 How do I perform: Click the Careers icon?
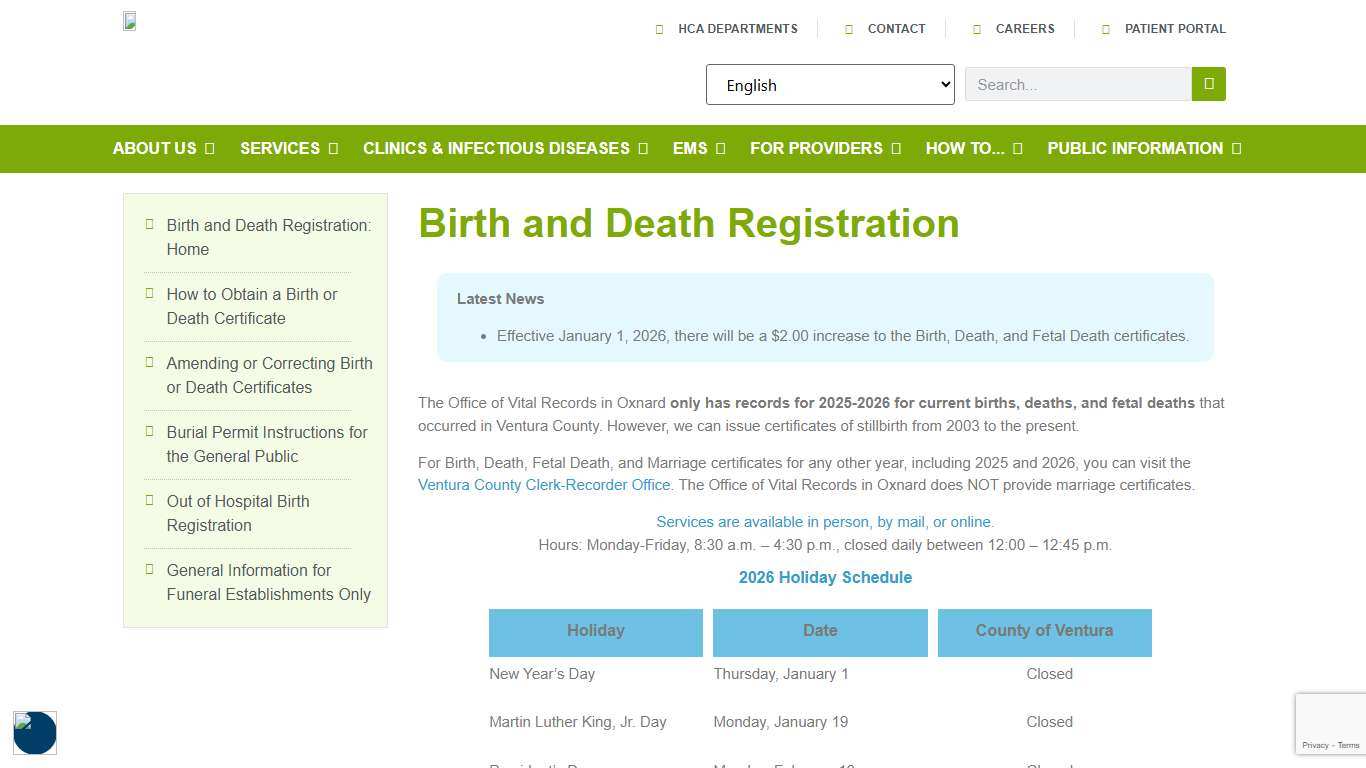pos(977,29)
